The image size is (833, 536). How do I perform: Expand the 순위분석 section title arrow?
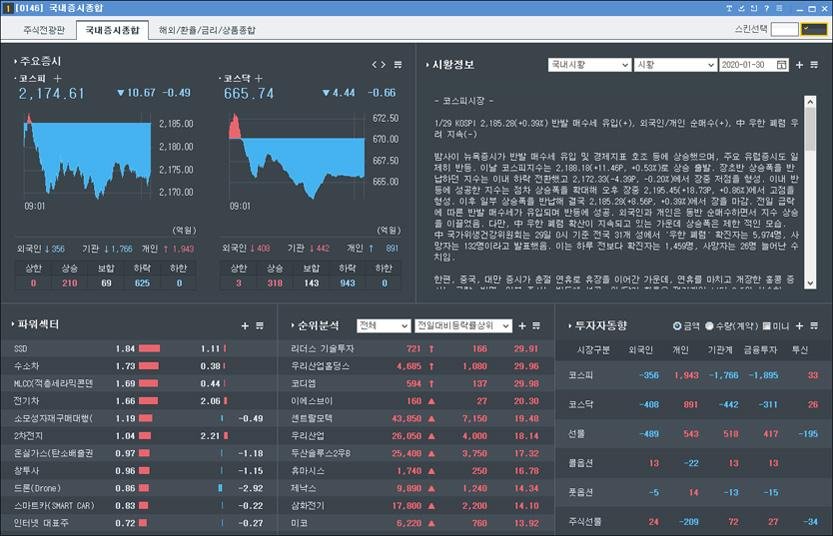pos(292,326)
